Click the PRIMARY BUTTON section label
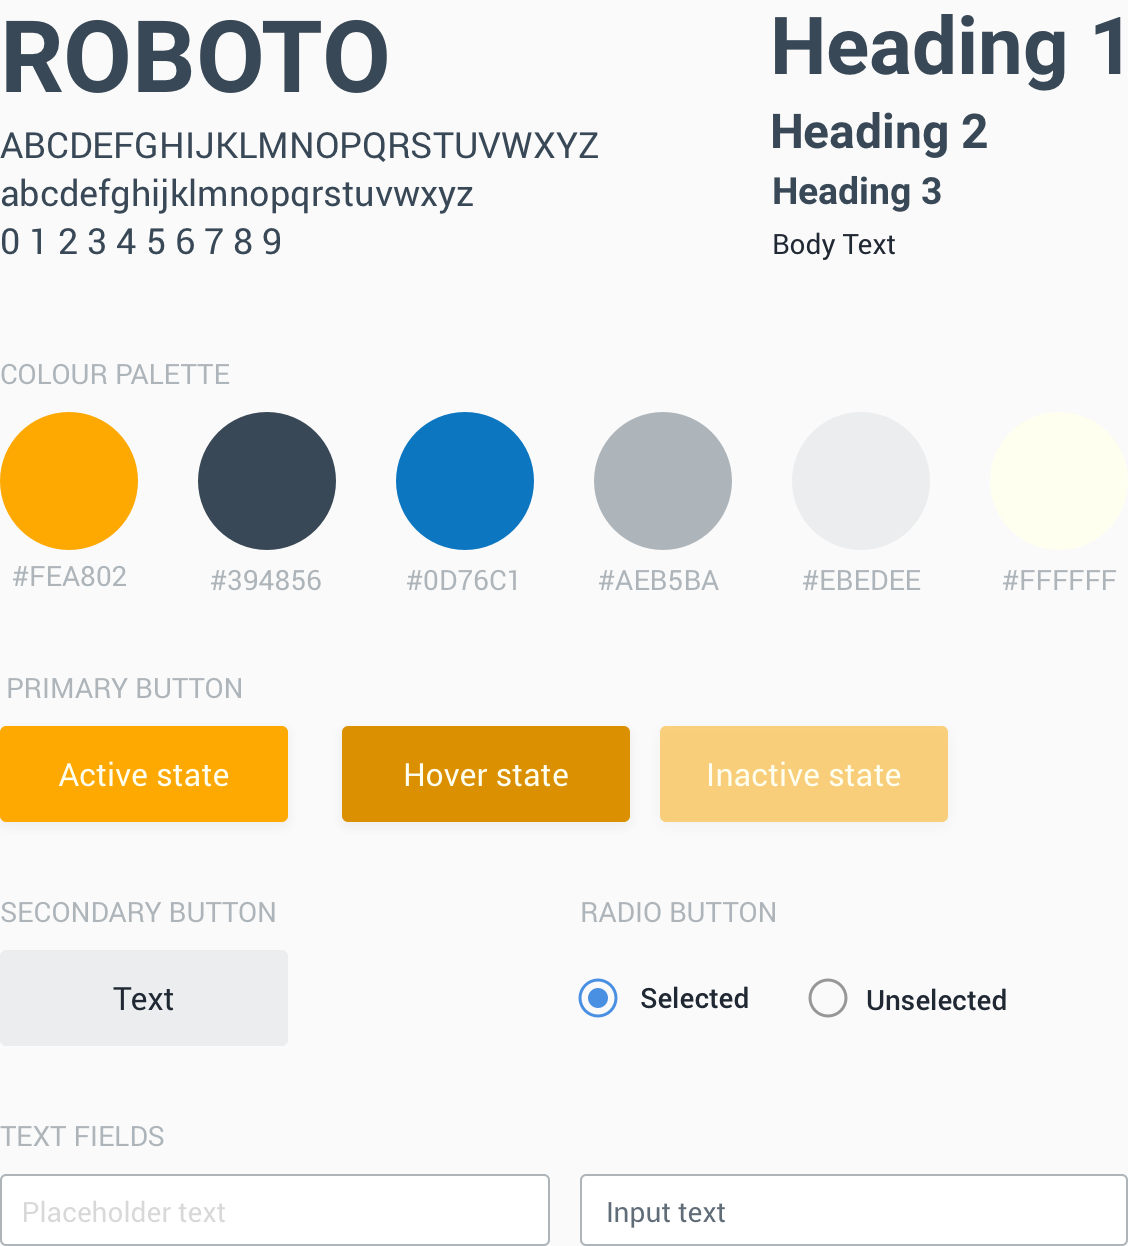 [125, 689]
